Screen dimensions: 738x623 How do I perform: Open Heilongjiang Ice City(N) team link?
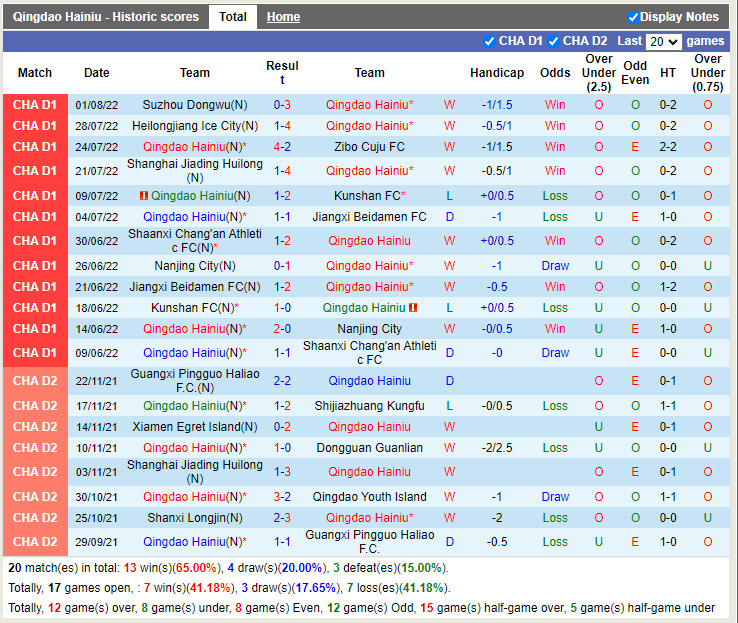[195, 126]
